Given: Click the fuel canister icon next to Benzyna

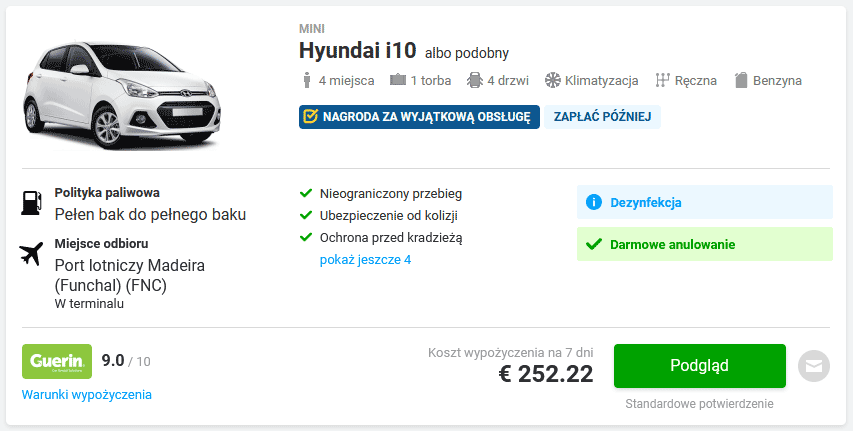Looking at the screenshot, I should point(740,81).
